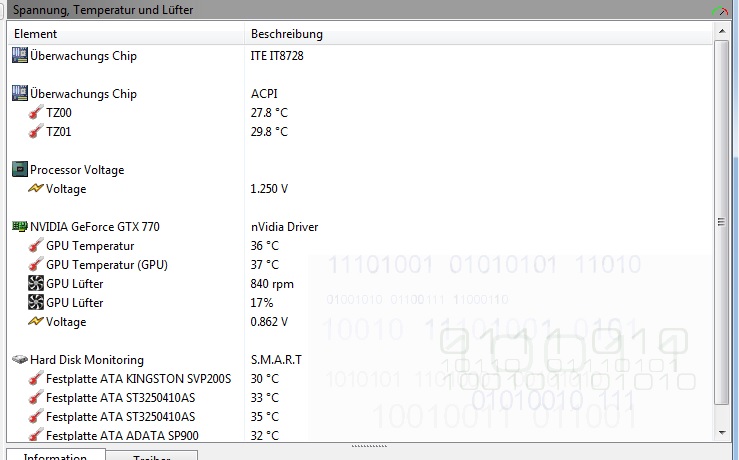
Task: Click the 840 rpm value
Action: pos(272,284)
